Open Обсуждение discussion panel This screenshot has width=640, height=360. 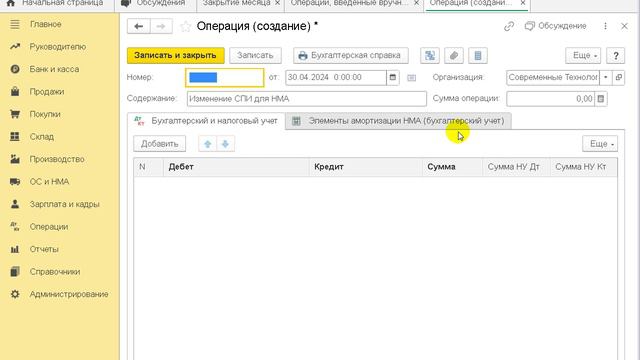[556, 26]
